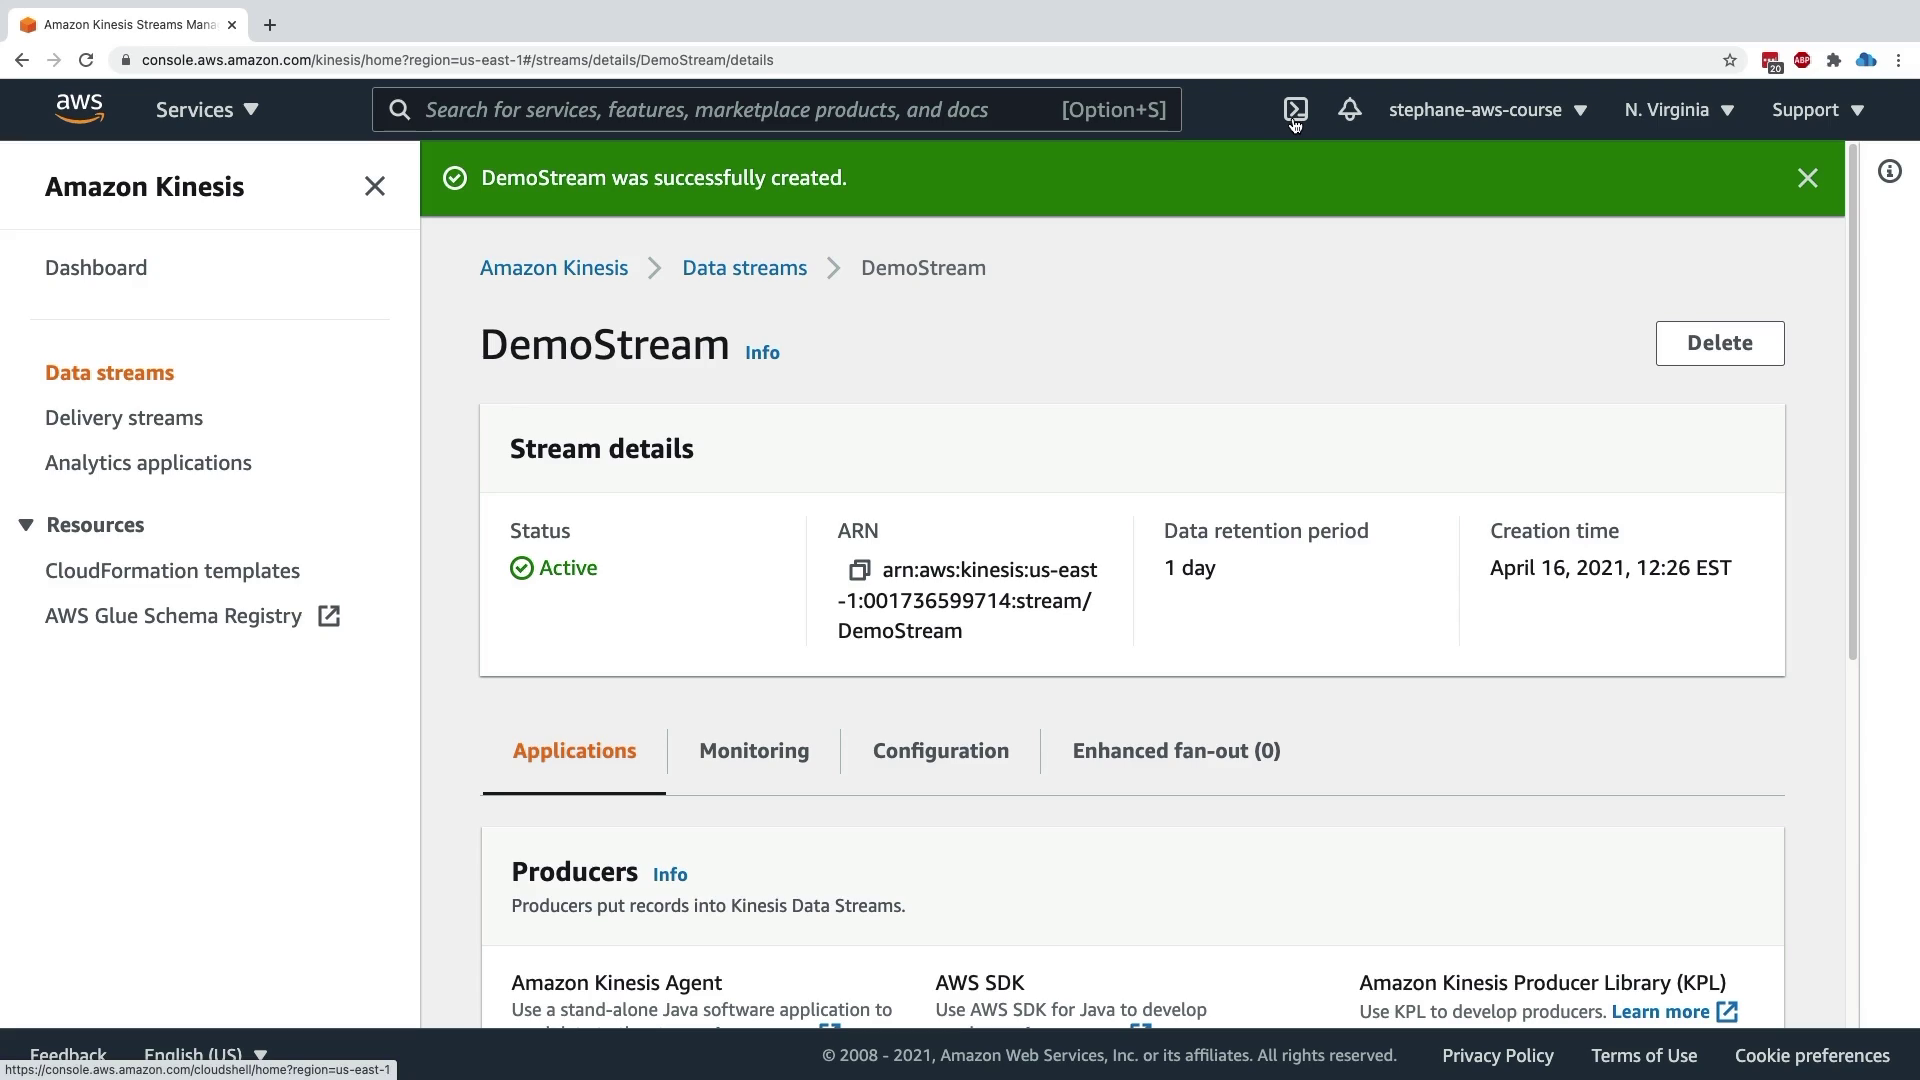Image resolution: width=1920 pixels, height=1080 pixels.
Task: Open Data streams breadcrumb link
Action: (x=744, y=268)
